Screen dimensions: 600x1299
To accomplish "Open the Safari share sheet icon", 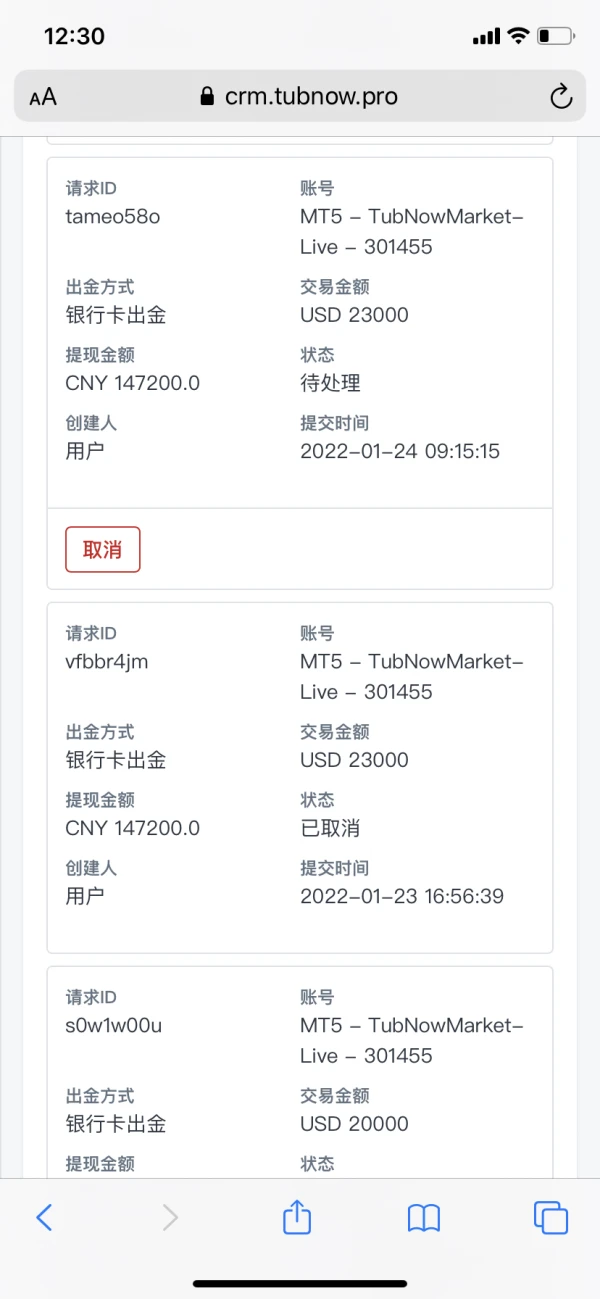I will click(297, 1216).
